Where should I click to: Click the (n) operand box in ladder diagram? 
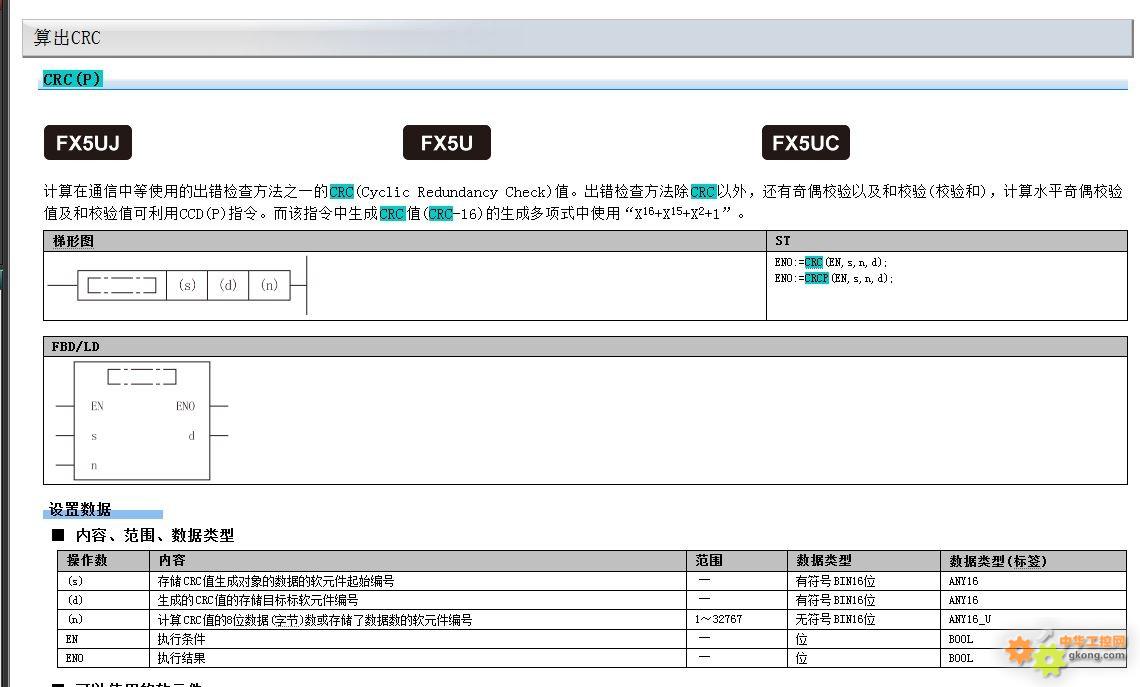click(269, 285)
